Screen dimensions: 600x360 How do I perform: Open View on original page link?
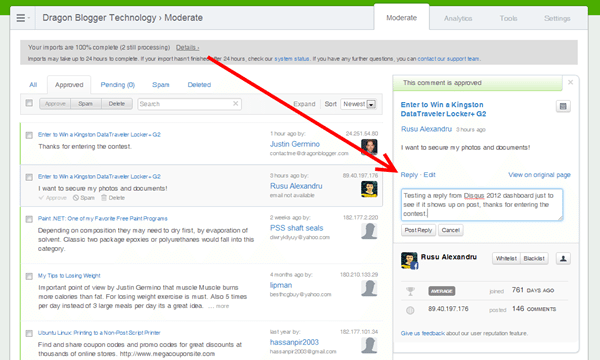(x=539, y=175)
